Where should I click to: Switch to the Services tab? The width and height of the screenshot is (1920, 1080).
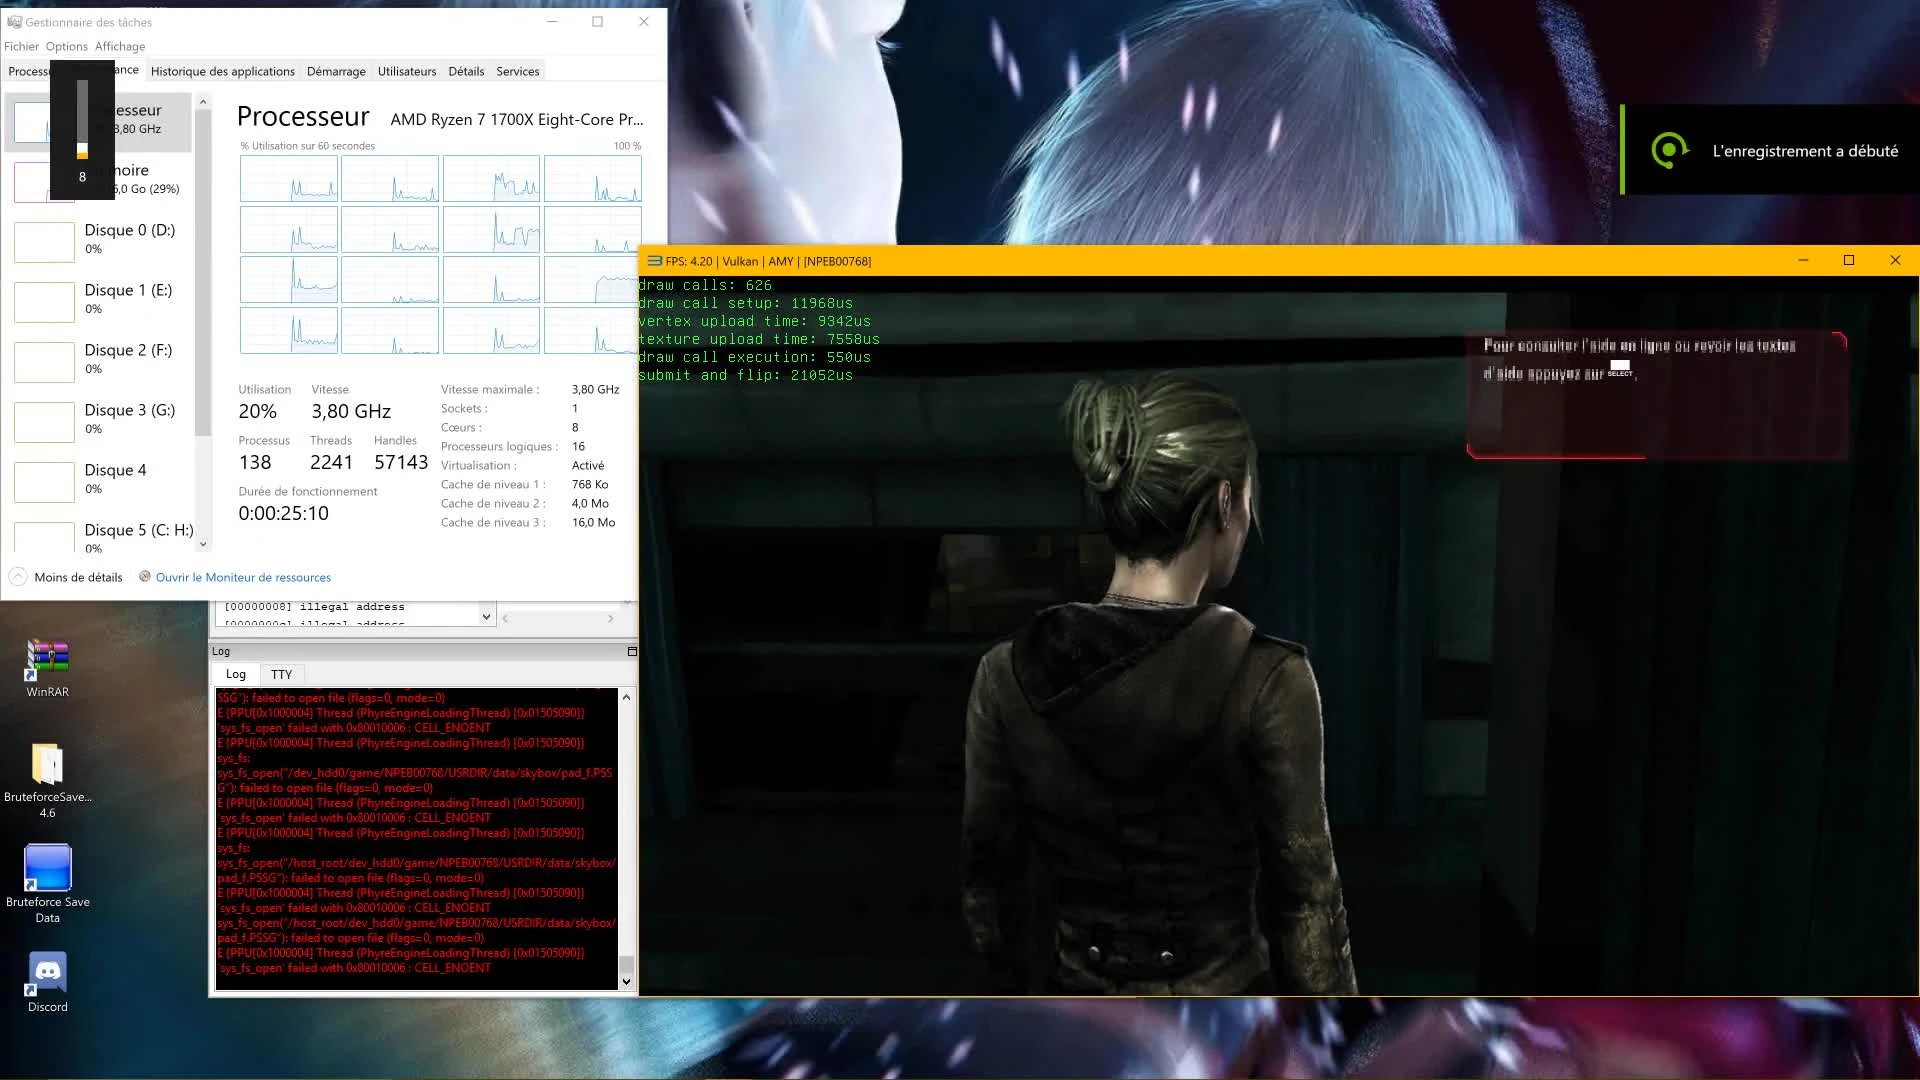(x=518, y=71)
